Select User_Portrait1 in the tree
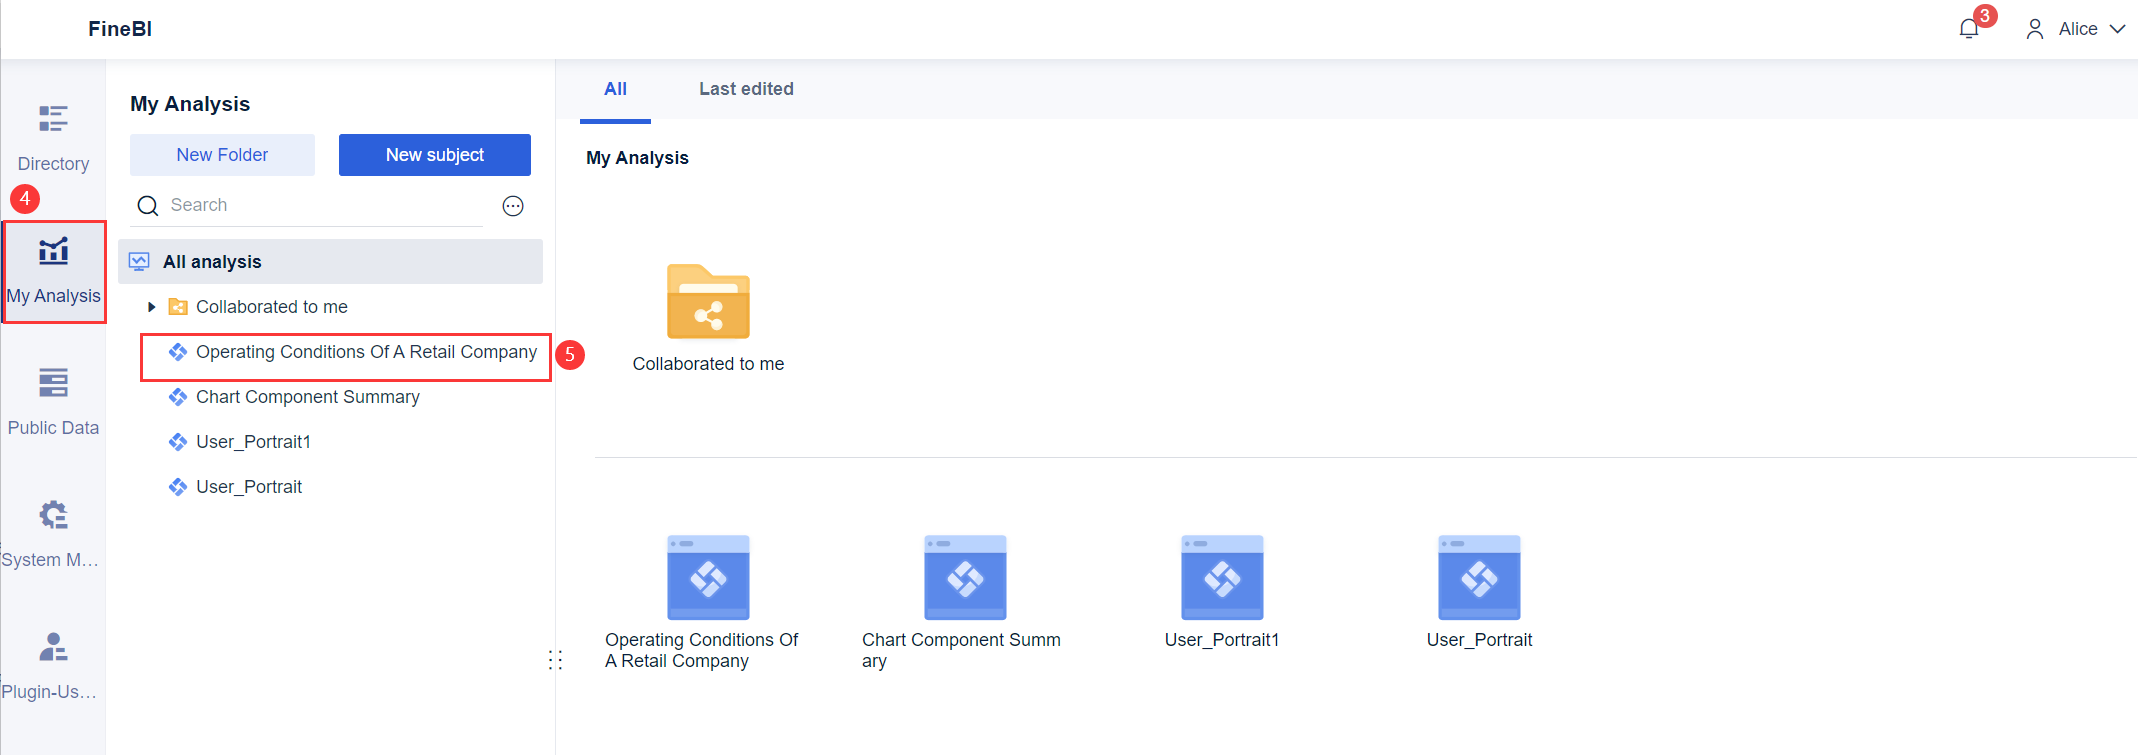Image resolution: width=2138 pixels, height=755 pixels. tap(253, 442)
